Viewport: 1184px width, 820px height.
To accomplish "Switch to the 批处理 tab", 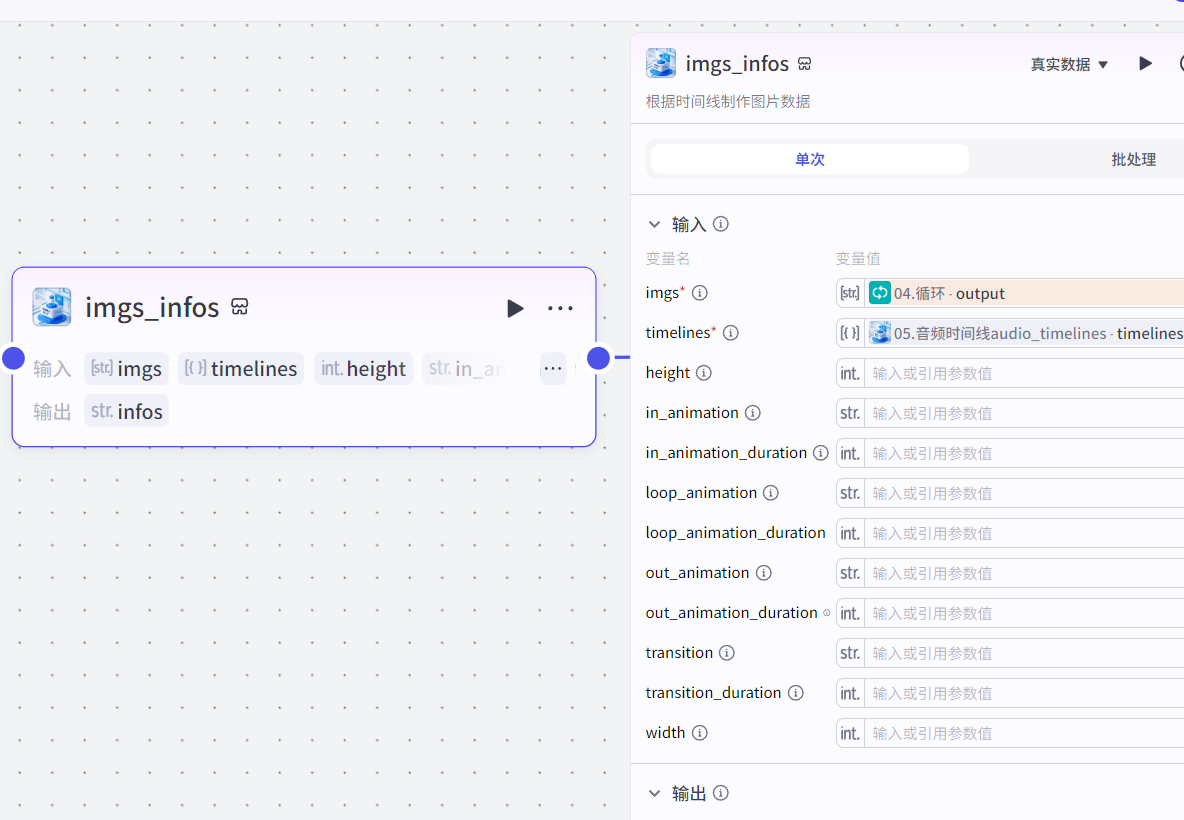I will pyautogui.click(x=1133, y=159).
